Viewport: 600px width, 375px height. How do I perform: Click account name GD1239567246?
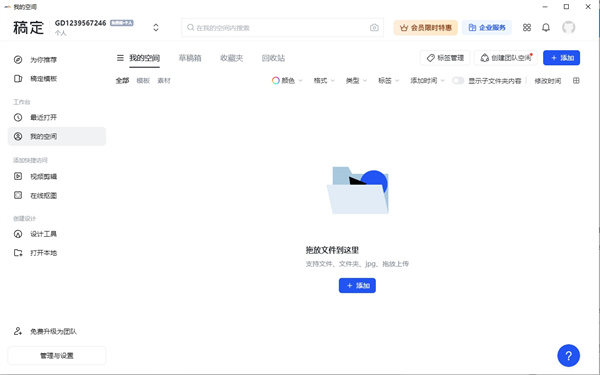(80, 23)
